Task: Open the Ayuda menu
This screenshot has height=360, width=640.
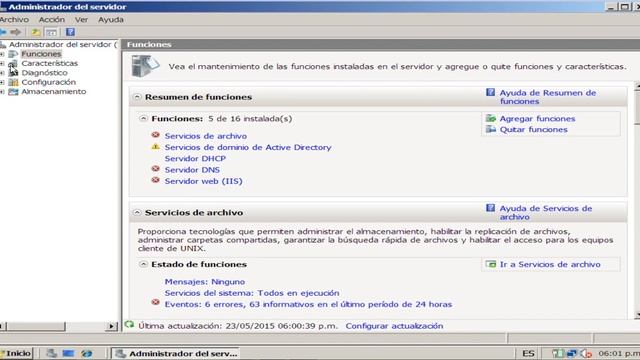Action: coord(111,20)
